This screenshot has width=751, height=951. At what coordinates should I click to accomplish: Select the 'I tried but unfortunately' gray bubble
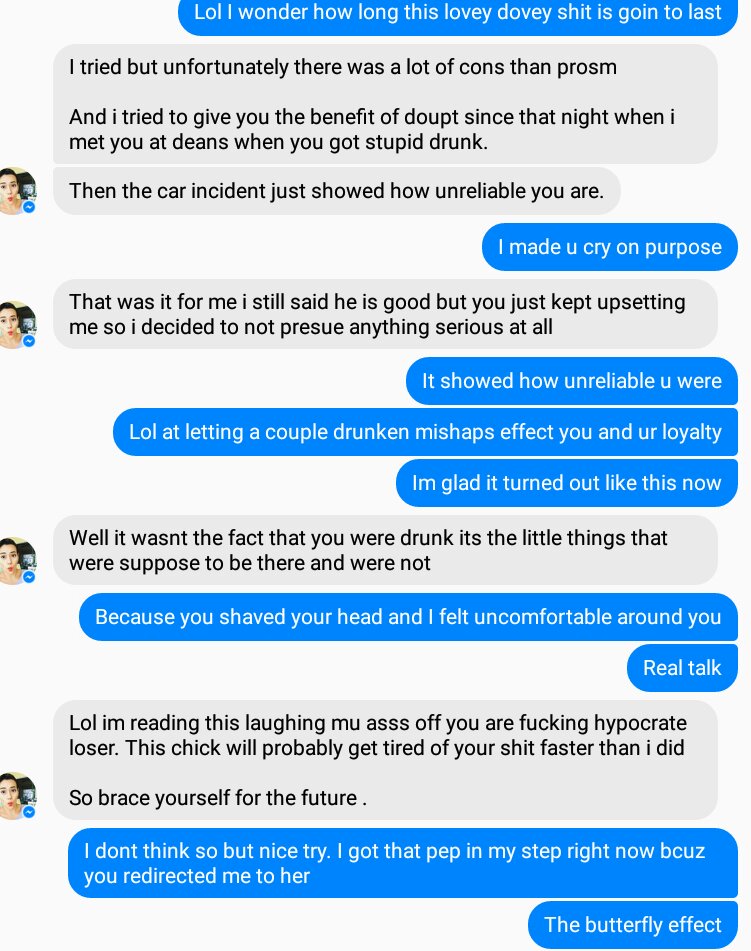385,104
